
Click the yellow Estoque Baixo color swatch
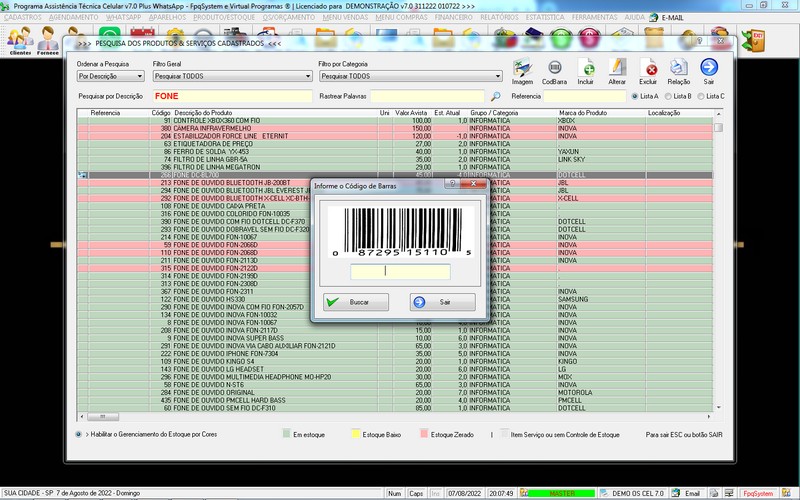(x=356, y=434)
